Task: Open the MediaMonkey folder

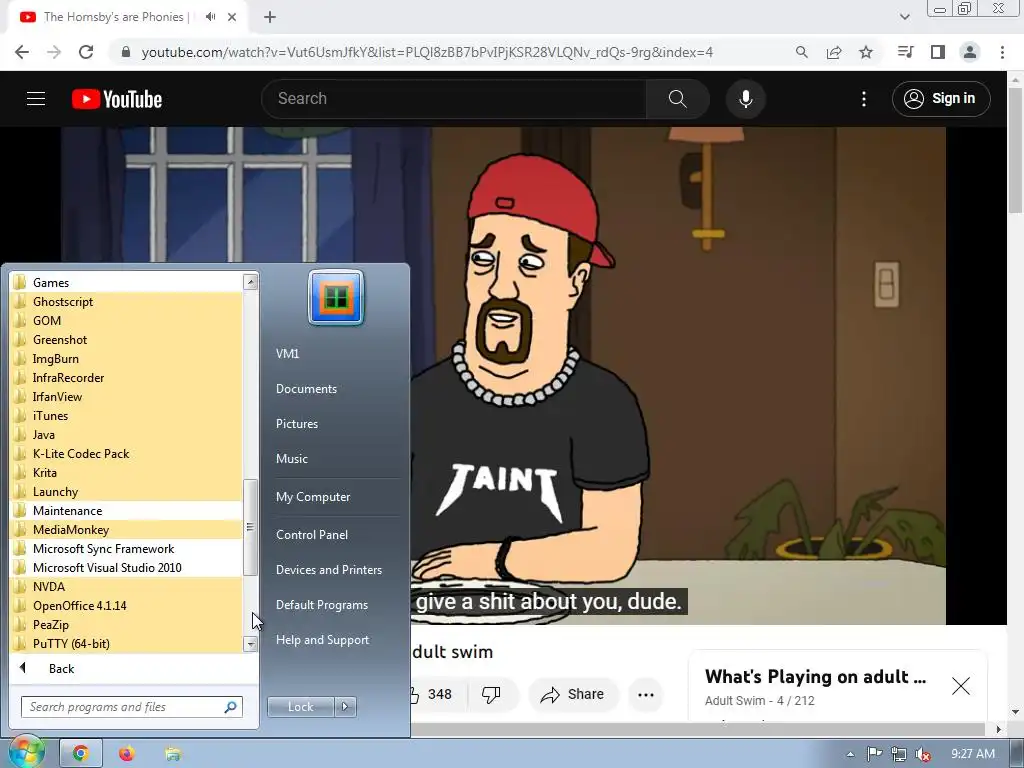Action: tap(127, 530)
